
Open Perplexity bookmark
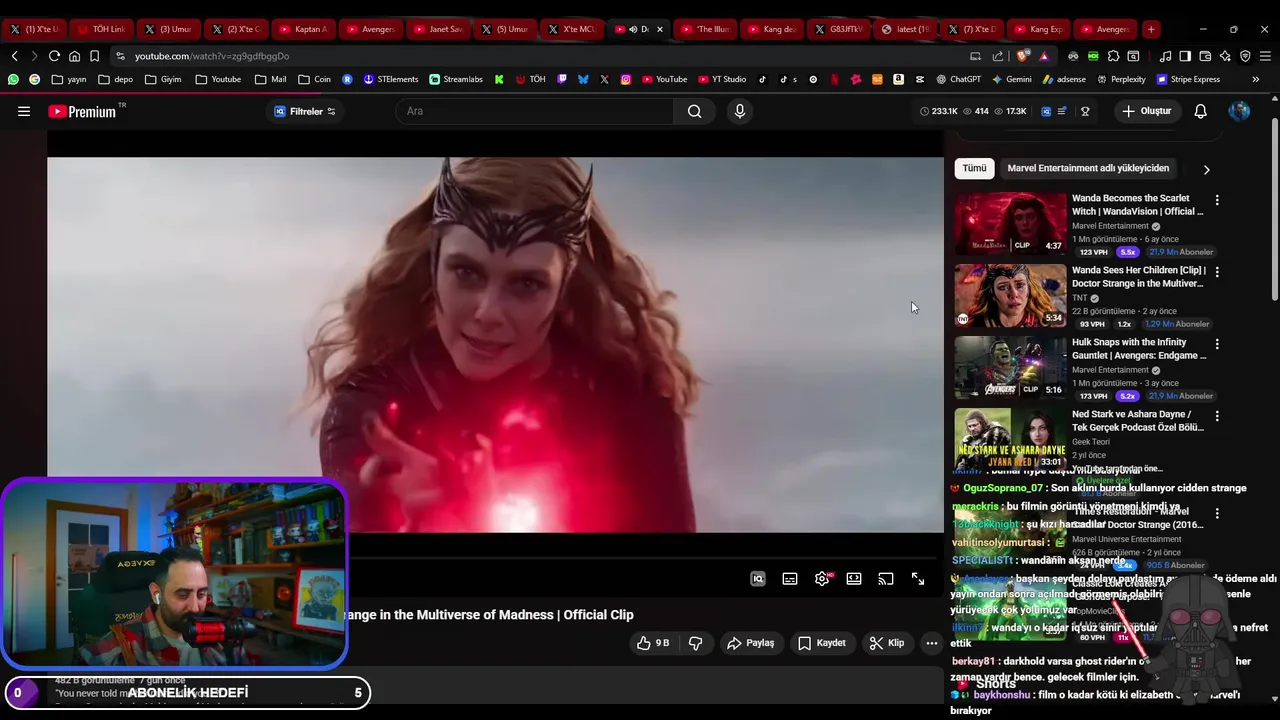(x=1121, y=79)
